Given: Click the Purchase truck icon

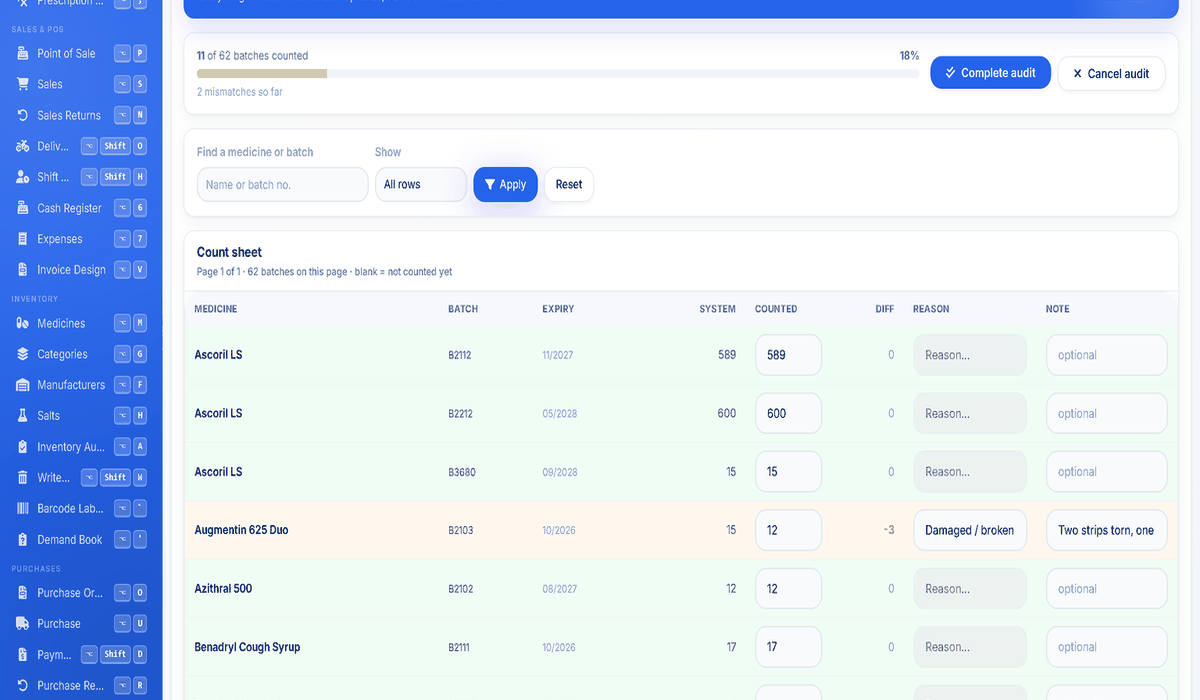Looking at the screenshot, I should tap(23, 624).
